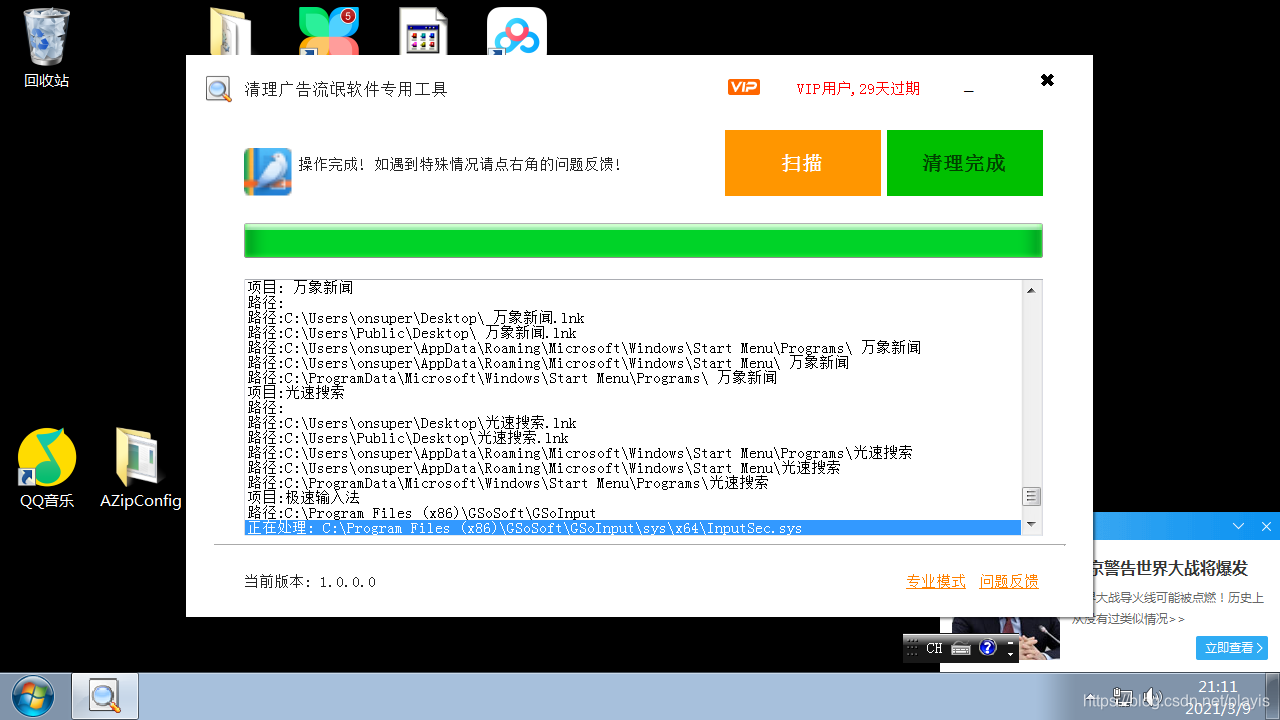
Task: Click the log scrollbar thumb
Action: [x=1032, y=497]
